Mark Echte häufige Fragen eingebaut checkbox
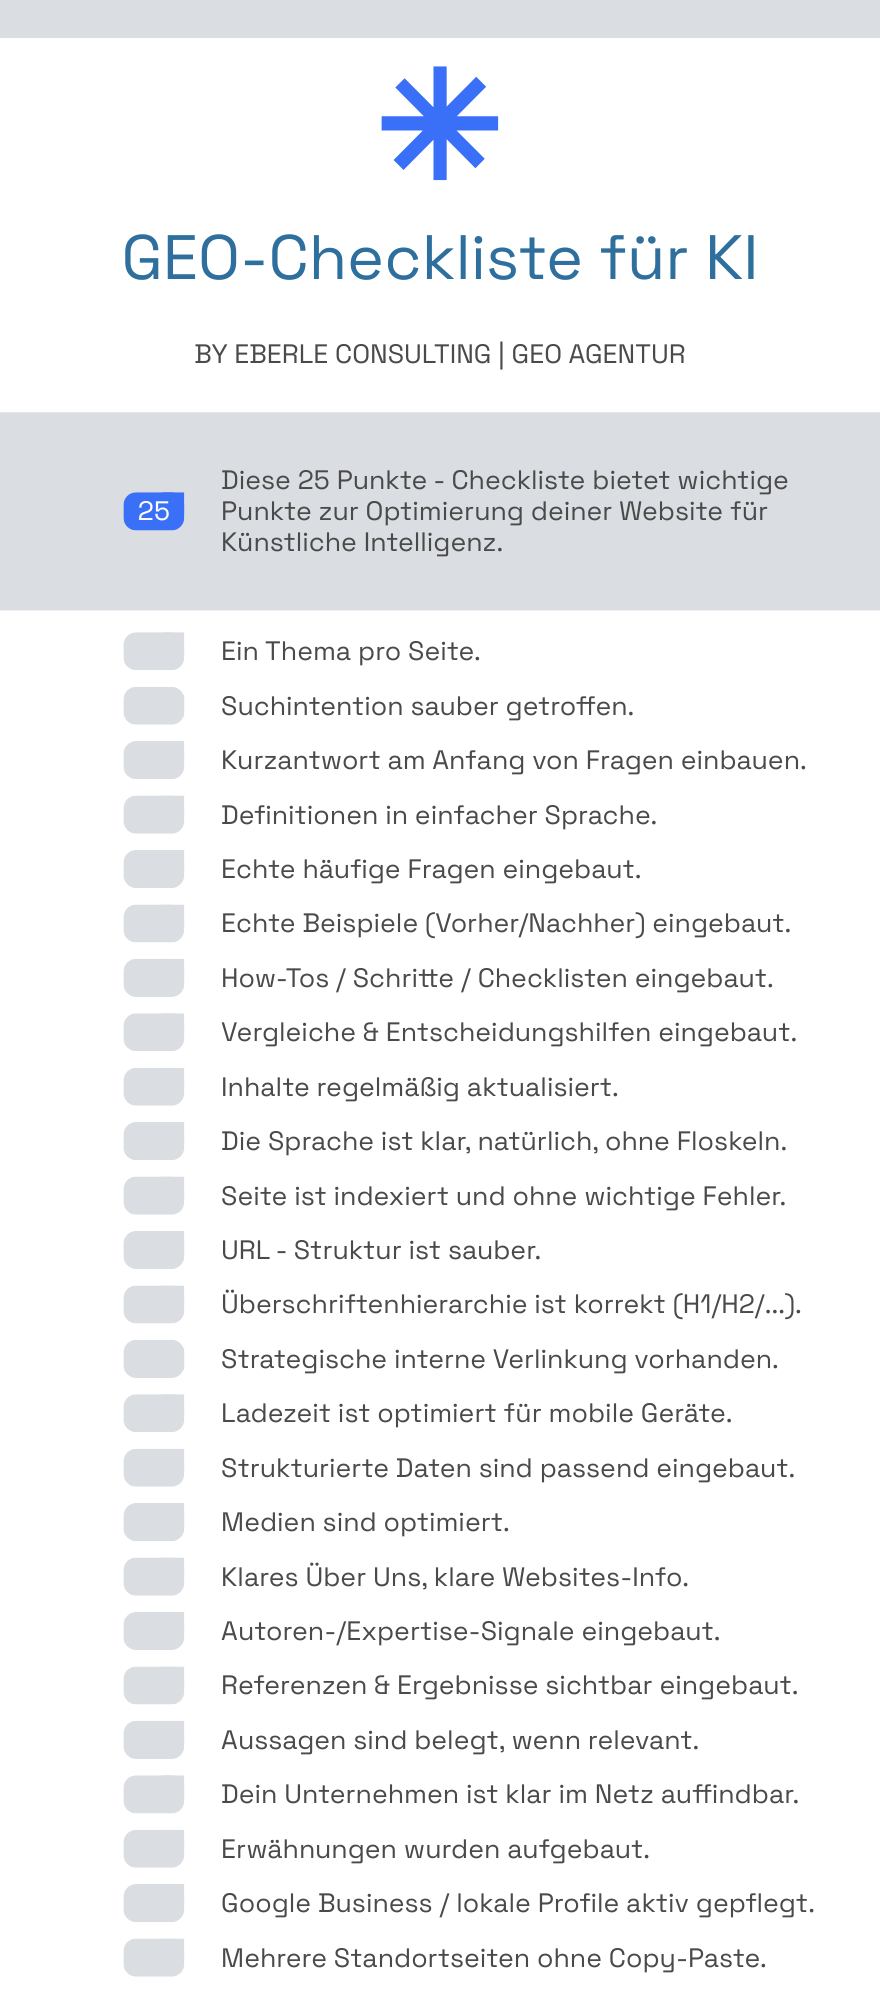Image resolution: width=880 pixels, height=2000 pixels. [x=154, y=869]
